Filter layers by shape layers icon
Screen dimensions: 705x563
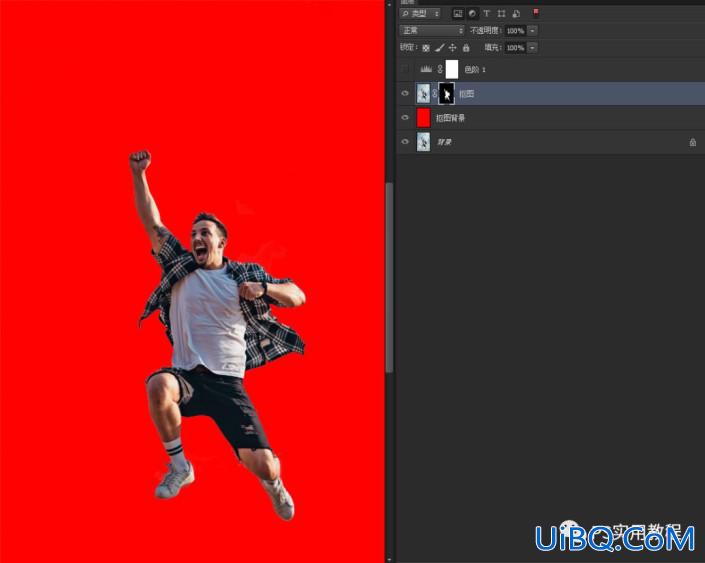(501, 13)
